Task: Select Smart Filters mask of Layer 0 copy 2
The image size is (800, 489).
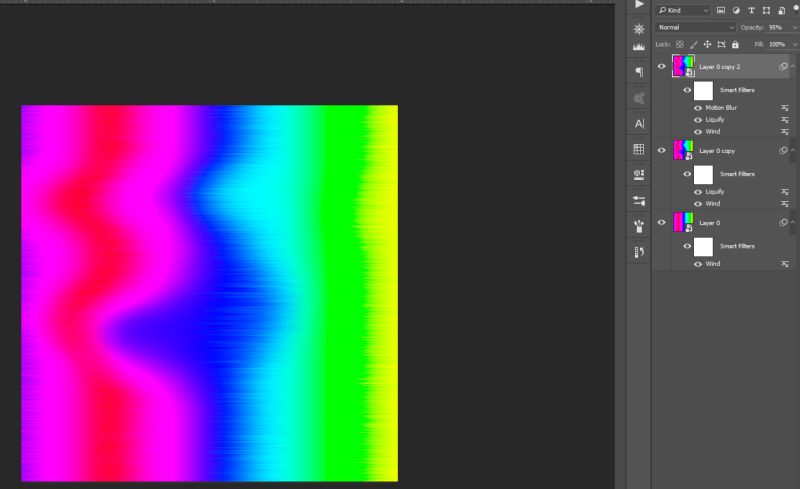Action: click(x=703, y=90)
